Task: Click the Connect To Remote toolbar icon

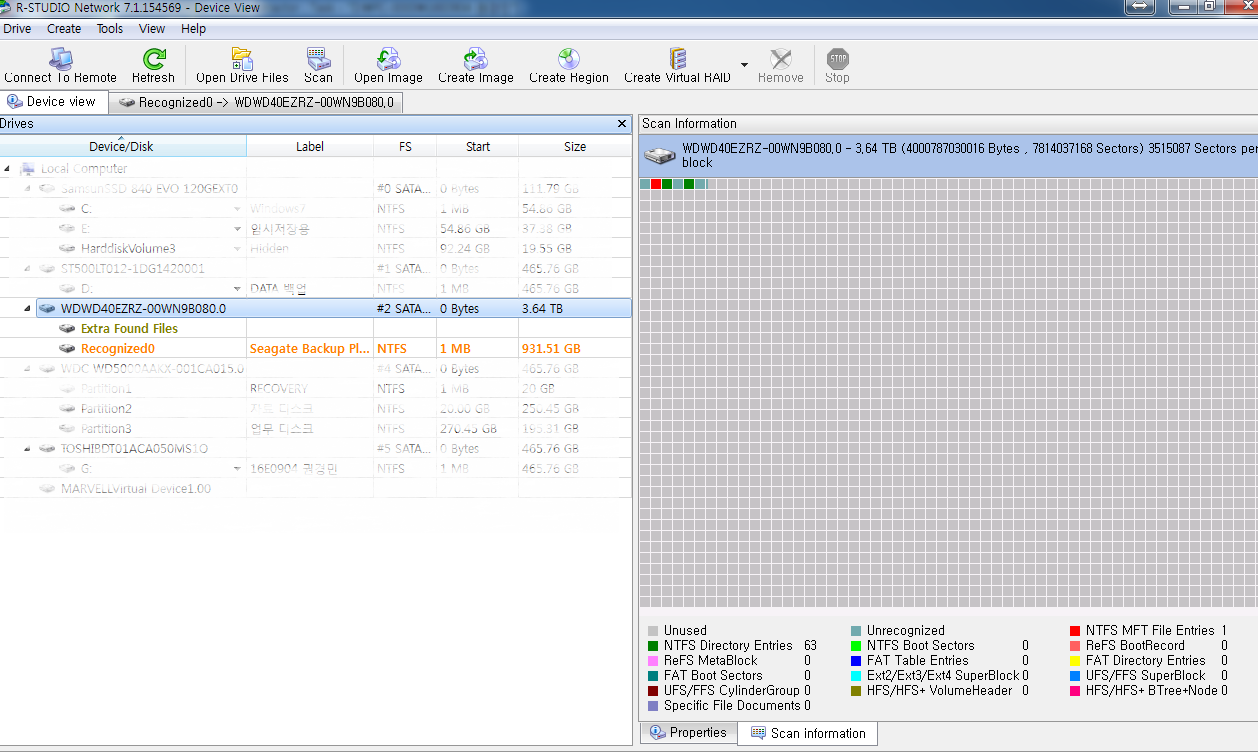Action: coord(60,59)
